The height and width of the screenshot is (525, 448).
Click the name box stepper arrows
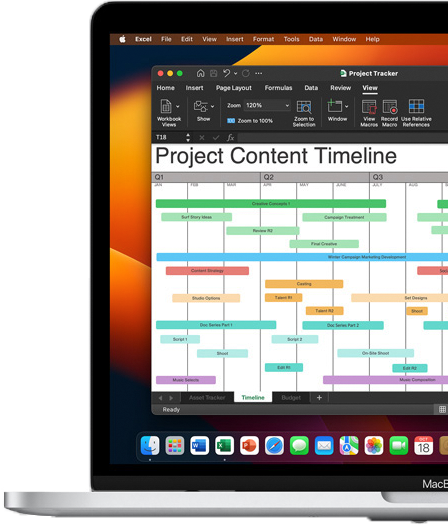(x=188, y=137)
